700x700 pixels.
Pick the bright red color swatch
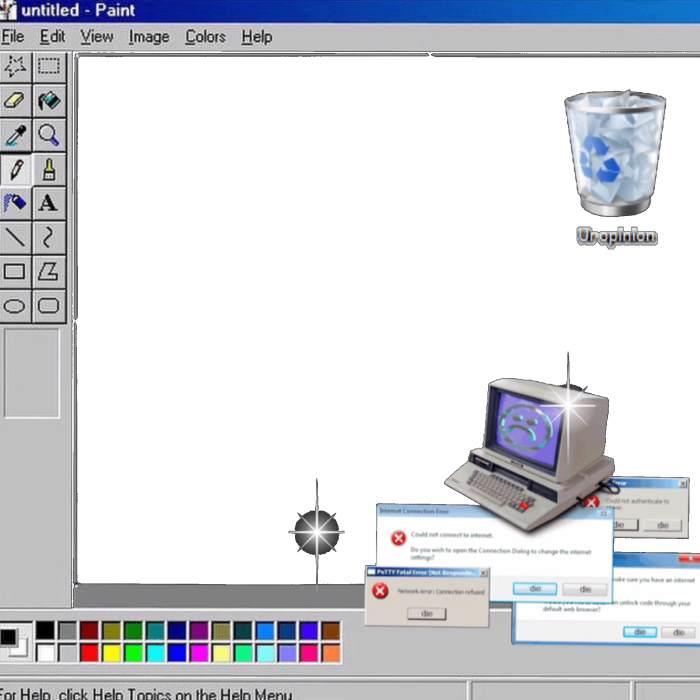point(89,653)
